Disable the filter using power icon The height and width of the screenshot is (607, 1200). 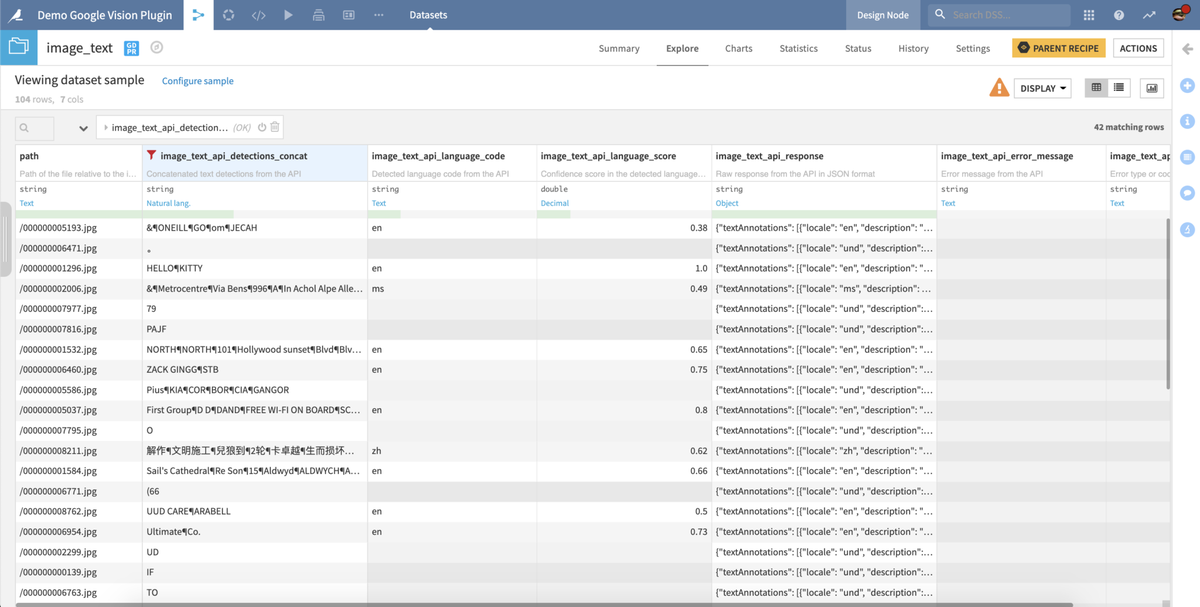tap(262, 127)
